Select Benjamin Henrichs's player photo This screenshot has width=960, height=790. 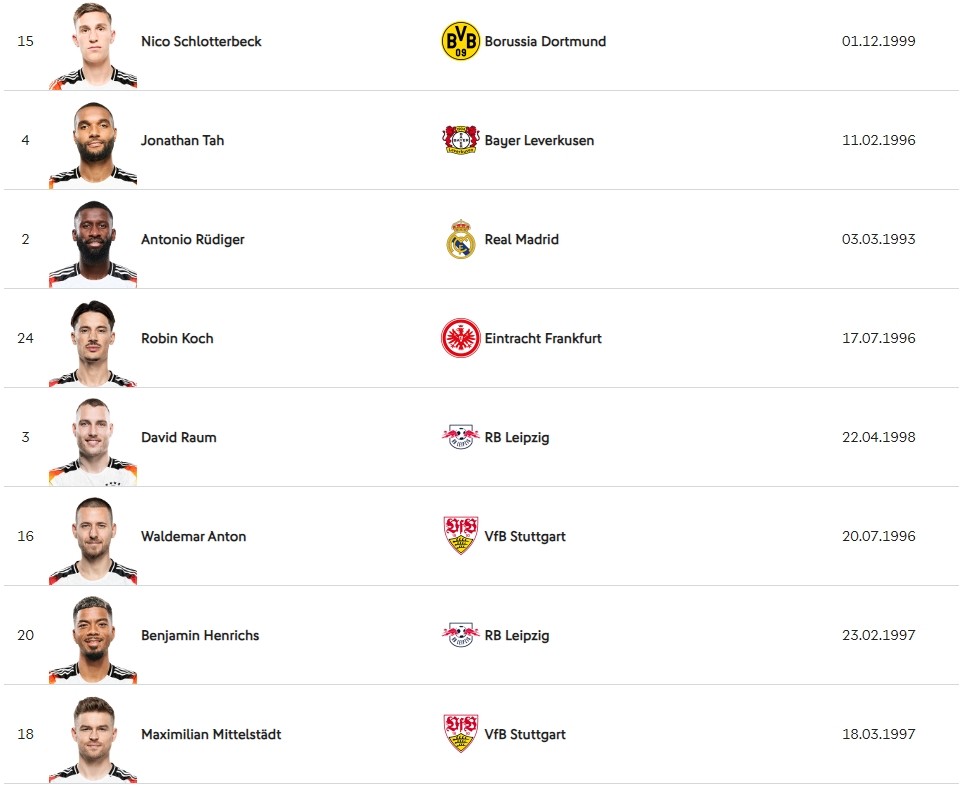point(93,640)
